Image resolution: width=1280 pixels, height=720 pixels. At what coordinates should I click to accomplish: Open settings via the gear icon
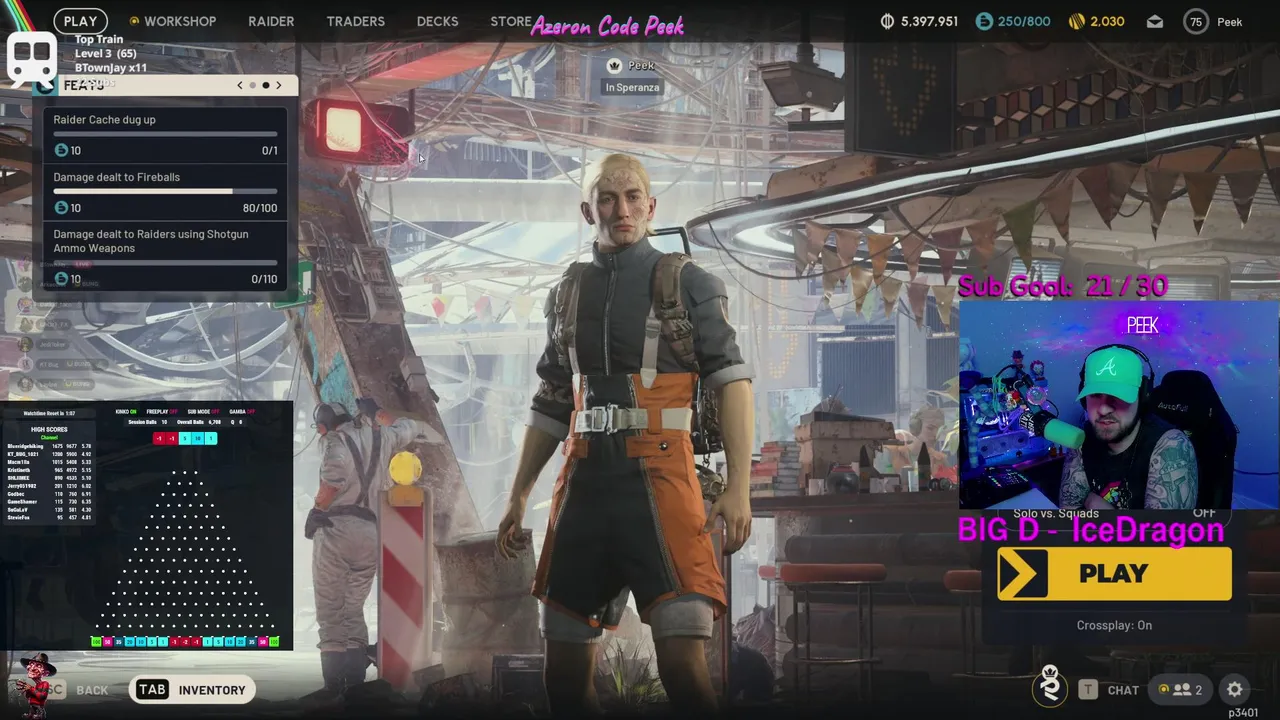tap(1235, 689)
